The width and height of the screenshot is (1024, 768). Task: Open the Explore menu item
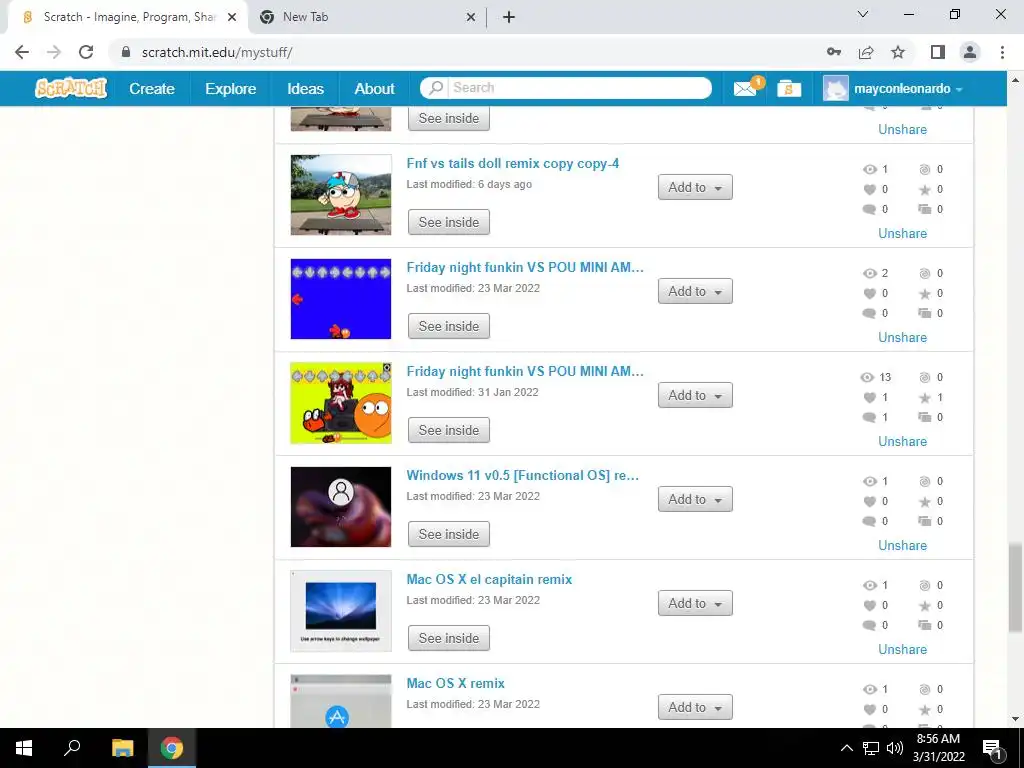click(231, 89)
